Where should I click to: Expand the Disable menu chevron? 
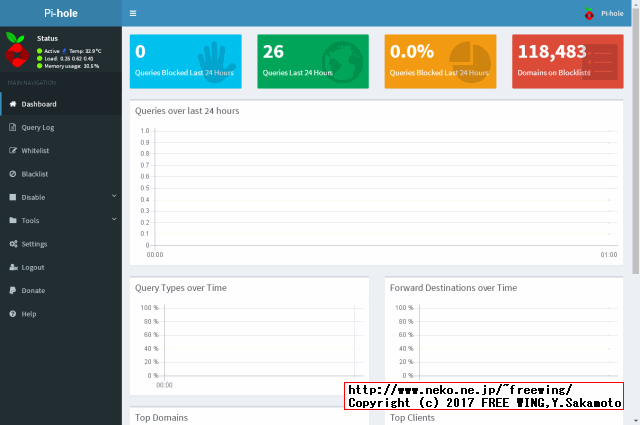[x=114, y=196]
